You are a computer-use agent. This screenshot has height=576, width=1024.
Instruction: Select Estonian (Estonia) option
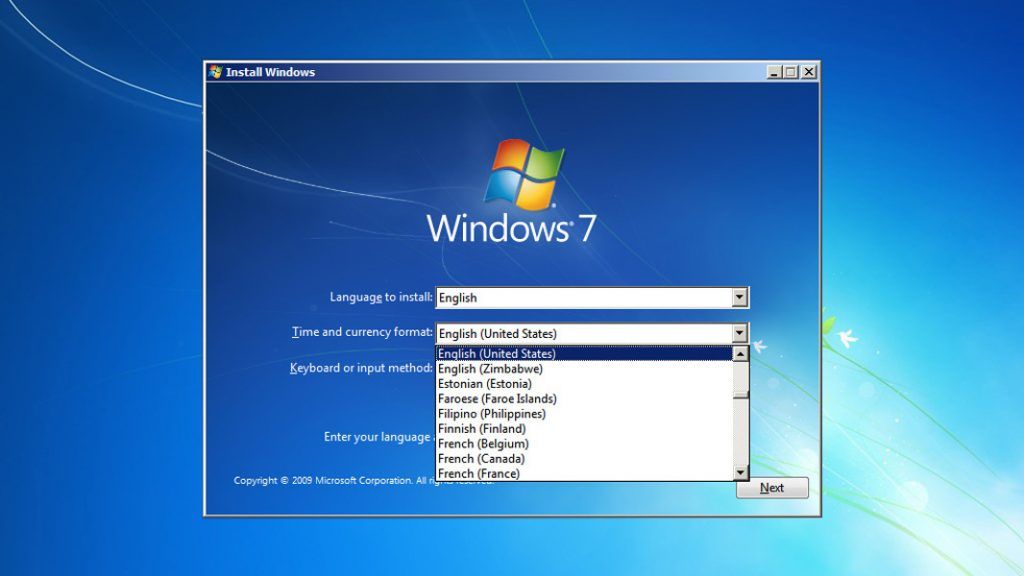tap(485, 384)
